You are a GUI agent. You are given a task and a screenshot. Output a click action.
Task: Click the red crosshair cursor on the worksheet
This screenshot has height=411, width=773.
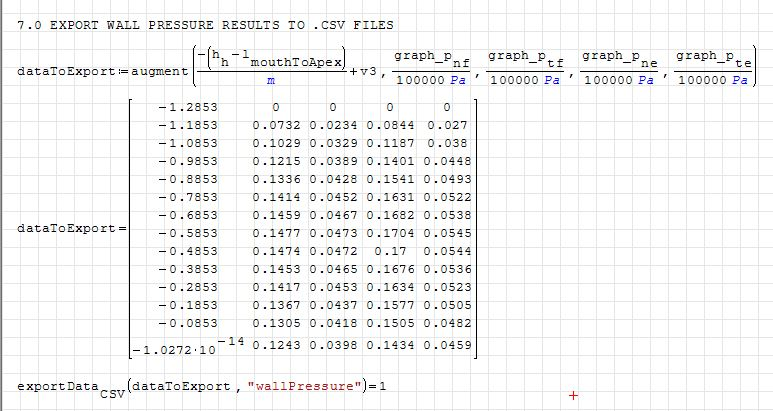573,395
